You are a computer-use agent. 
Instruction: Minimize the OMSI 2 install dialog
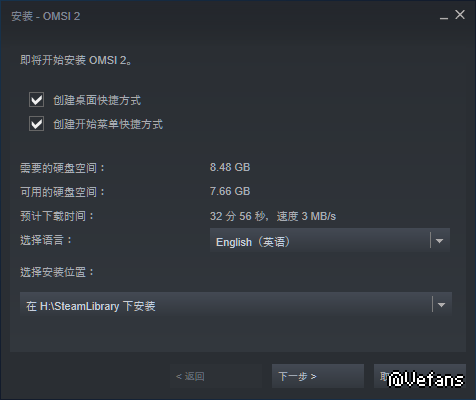(444, 15)
